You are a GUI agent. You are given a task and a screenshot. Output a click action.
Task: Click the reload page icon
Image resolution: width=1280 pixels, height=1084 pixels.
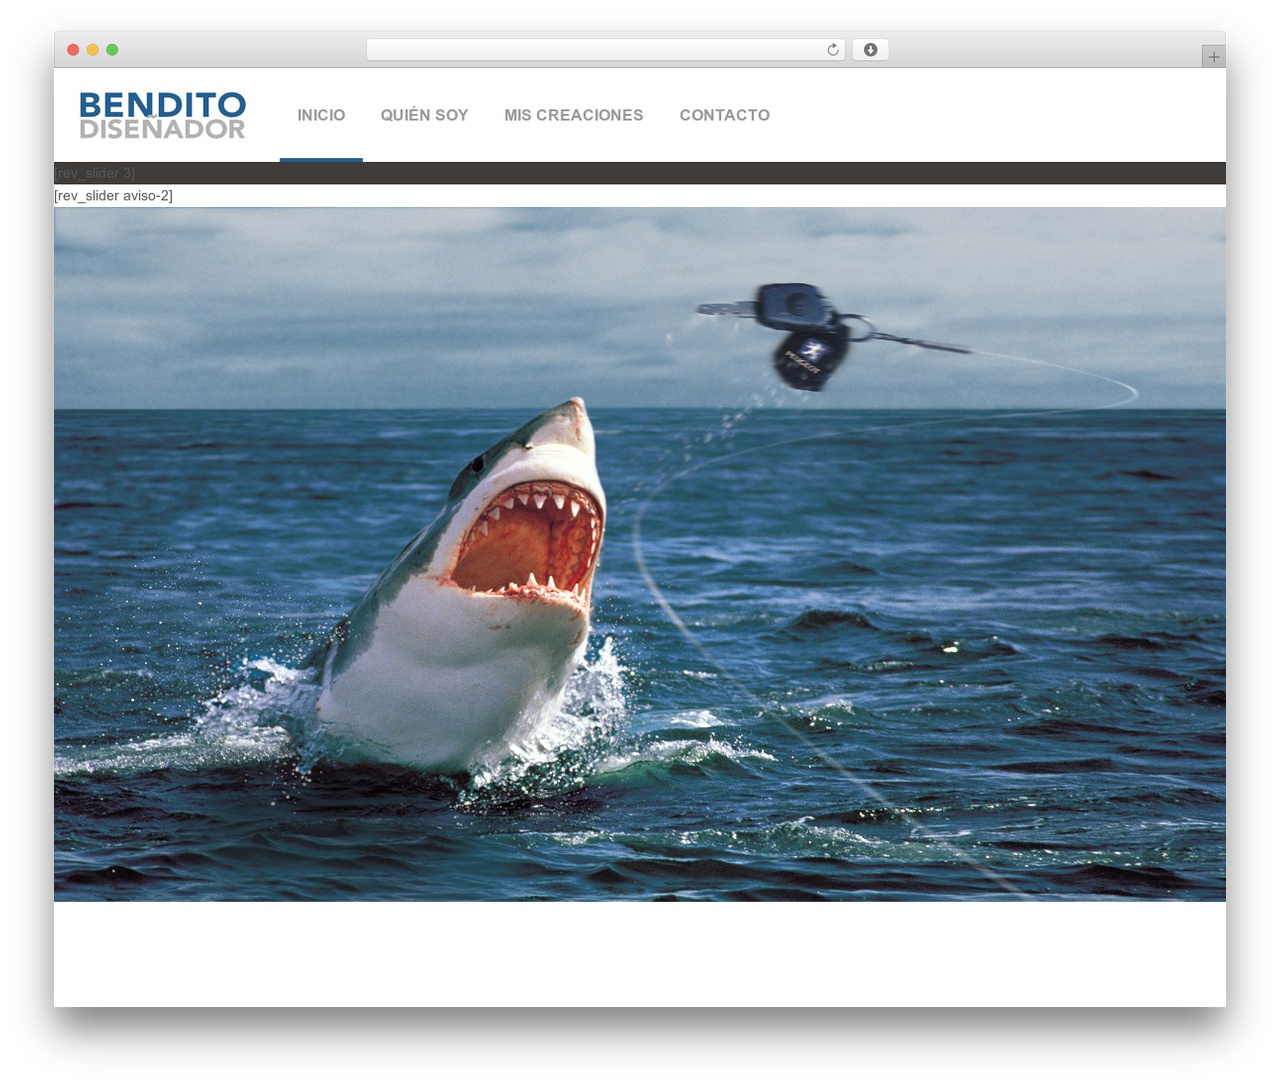click(833, 50)
